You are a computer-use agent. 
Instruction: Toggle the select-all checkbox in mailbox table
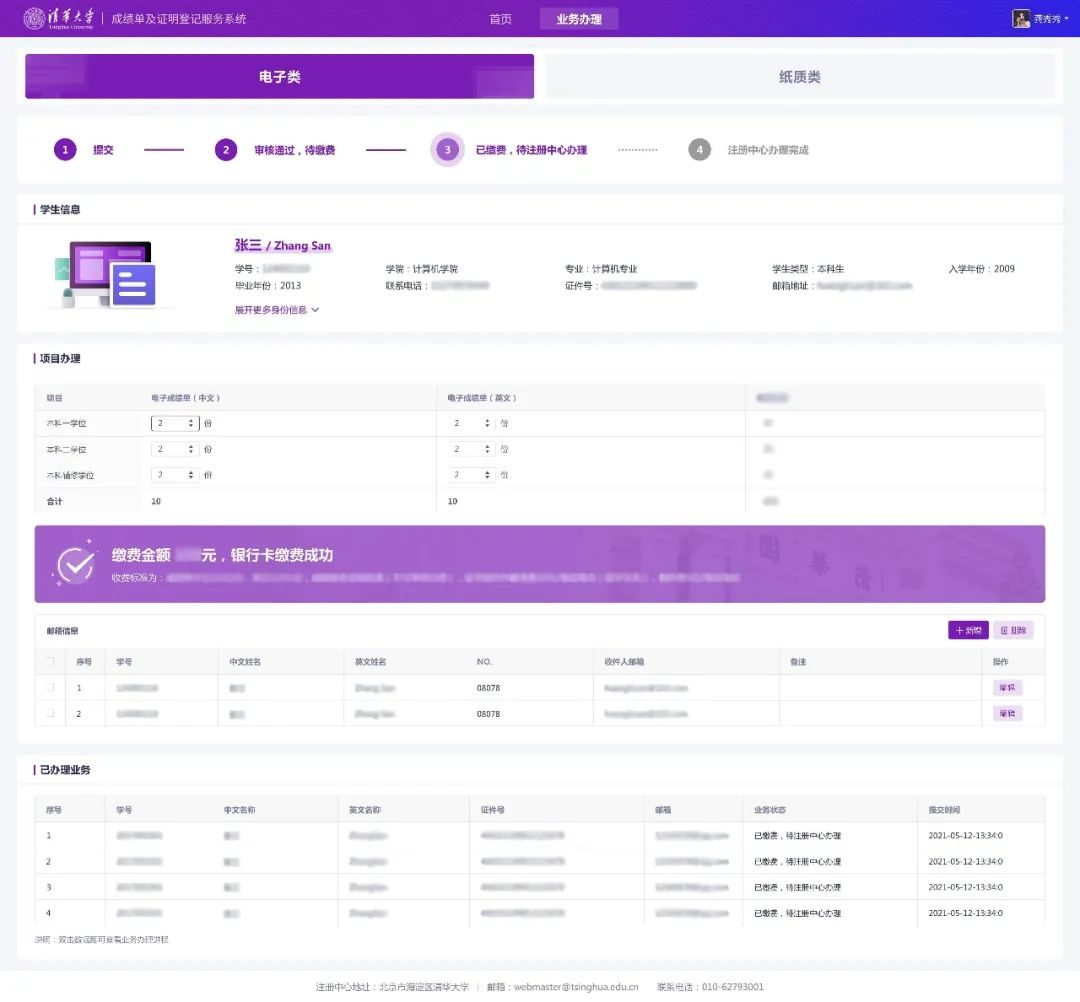(50, 661)
